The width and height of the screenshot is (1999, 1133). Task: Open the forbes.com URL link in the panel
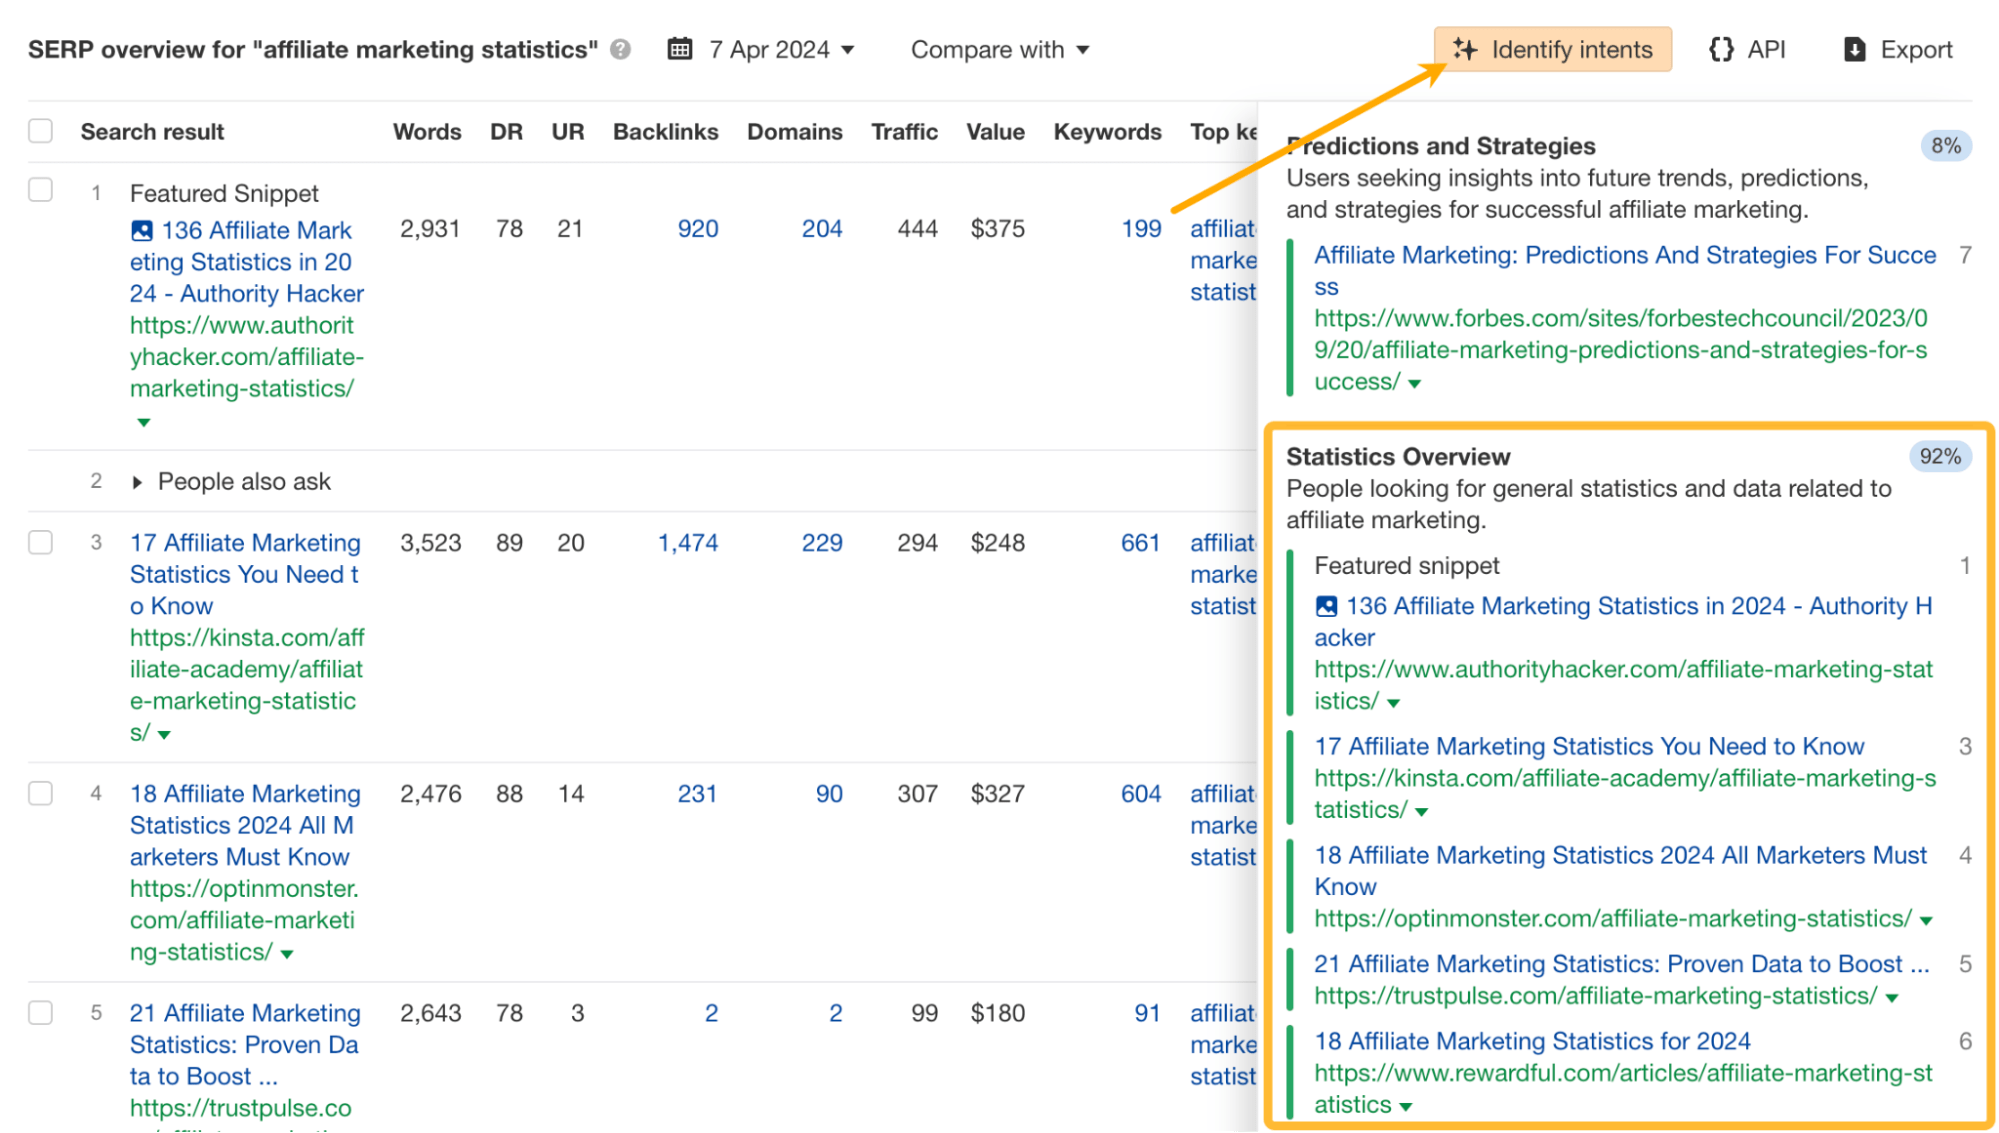coord(1620,350)
